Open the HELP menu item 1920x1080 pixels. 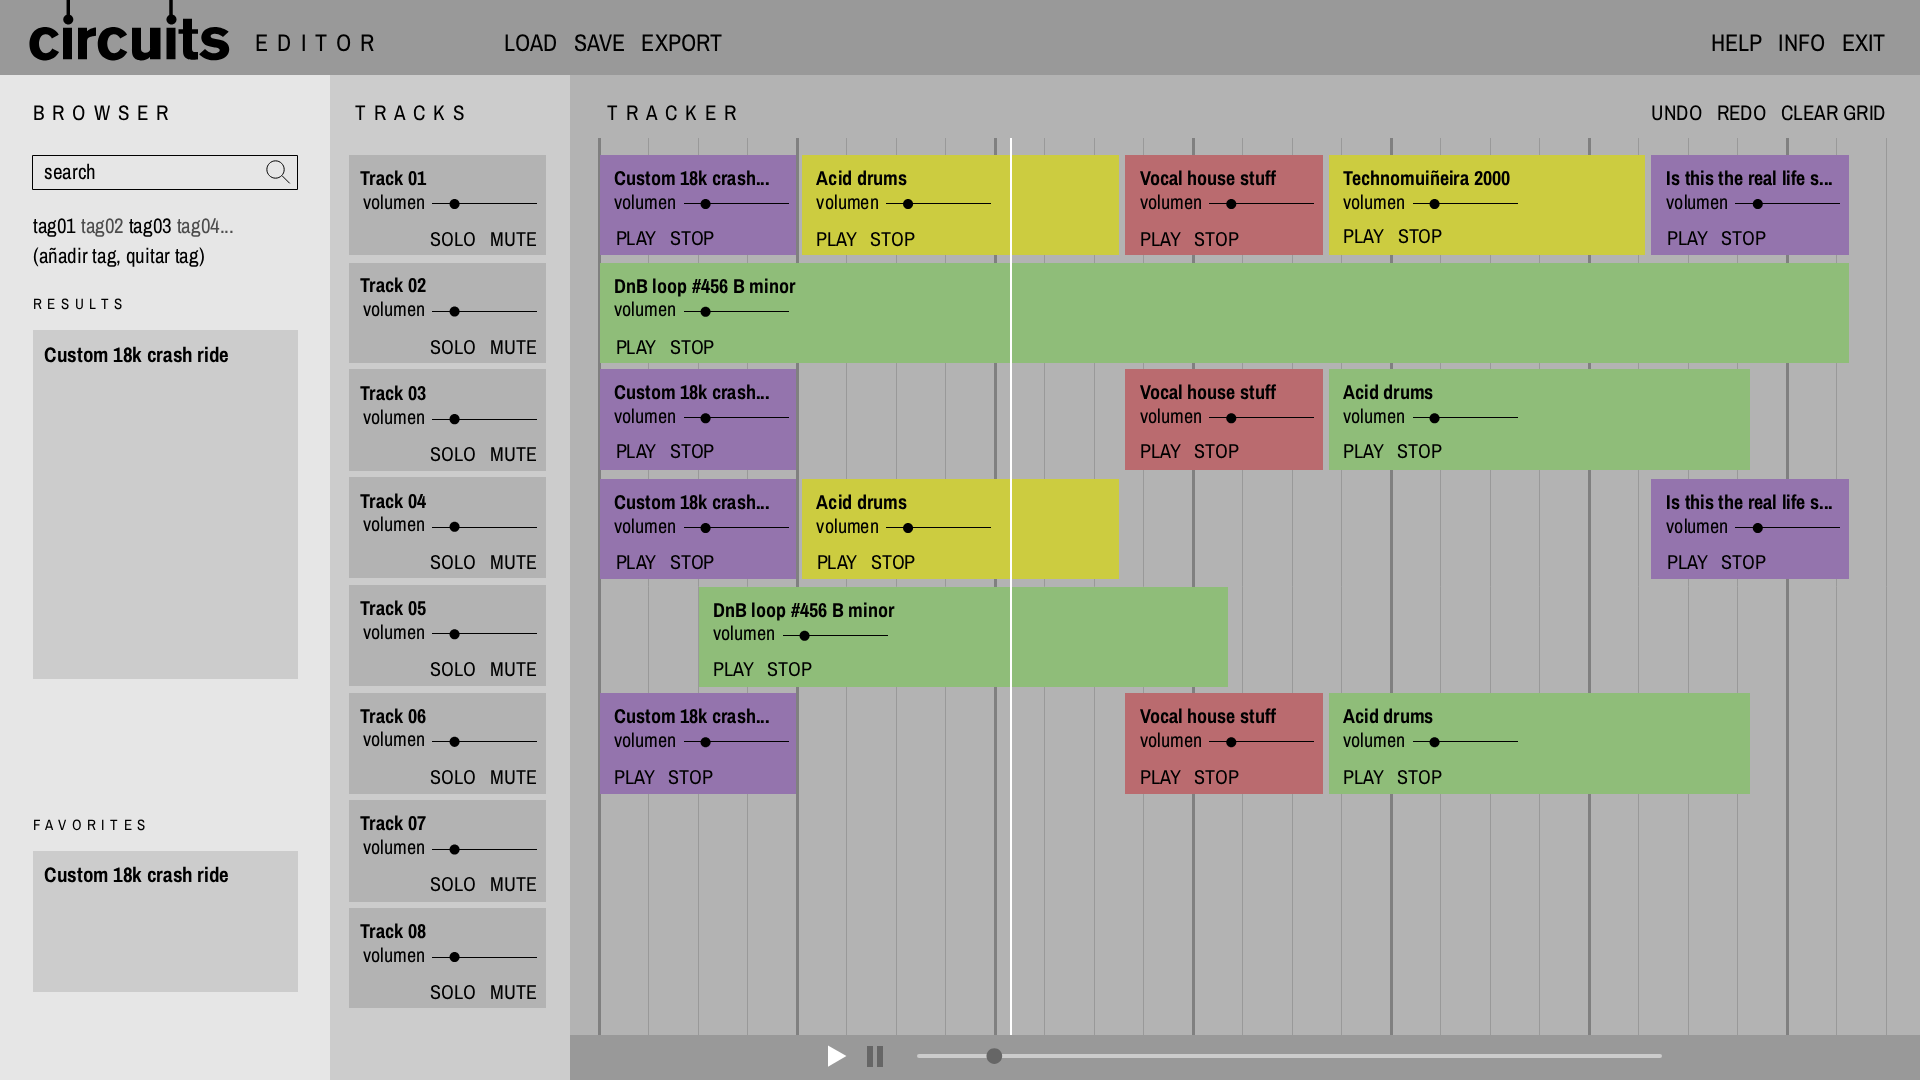[x=1736, y=43]
